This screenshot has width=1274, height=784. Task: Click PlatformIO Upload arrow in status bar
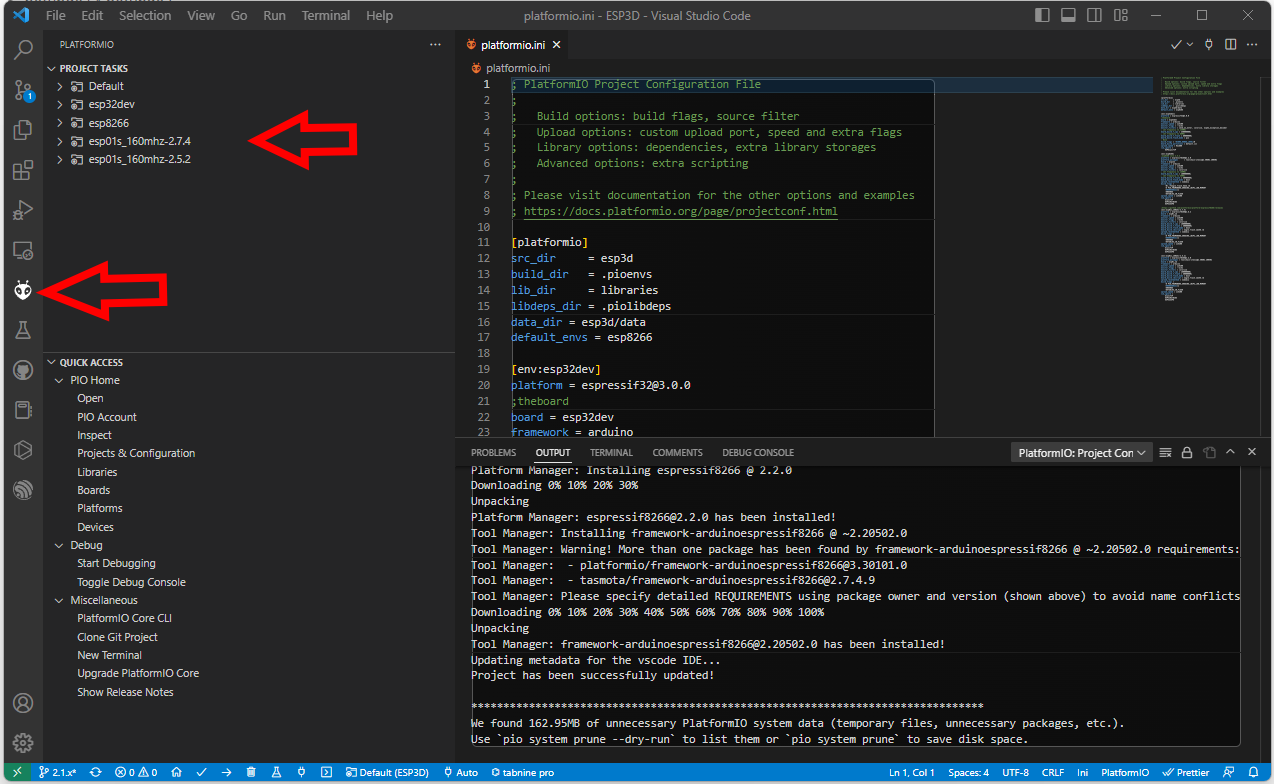[x=226, y=773]
